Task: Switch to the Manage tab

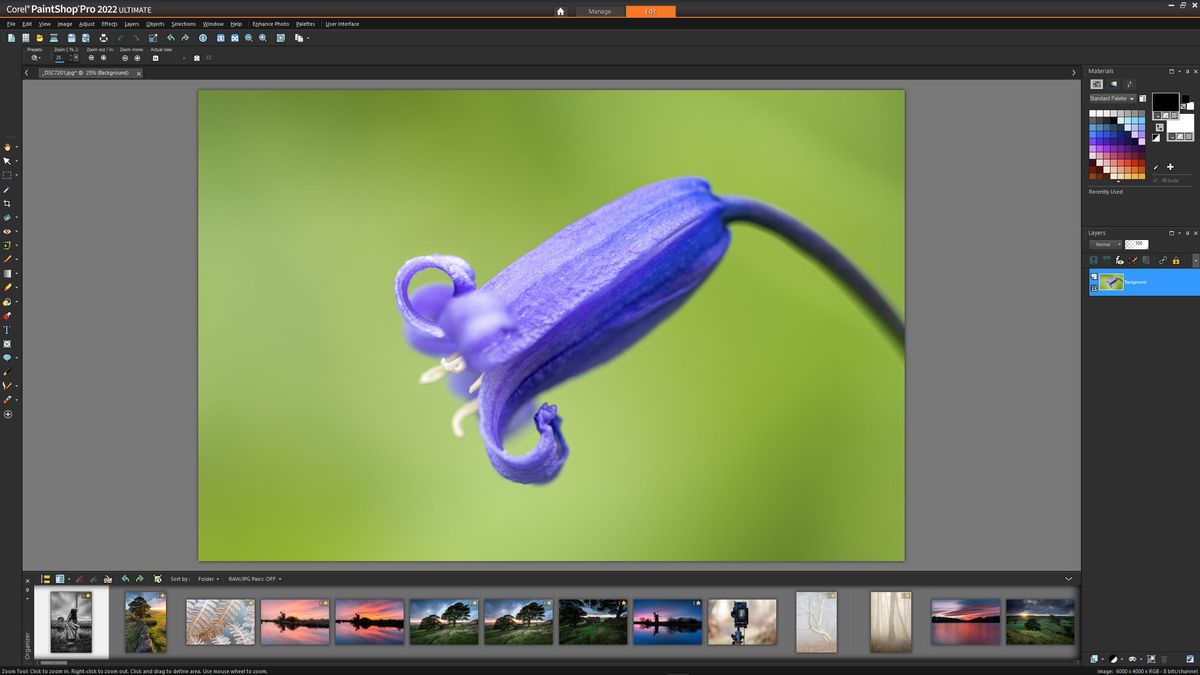Action: [600, 11]
